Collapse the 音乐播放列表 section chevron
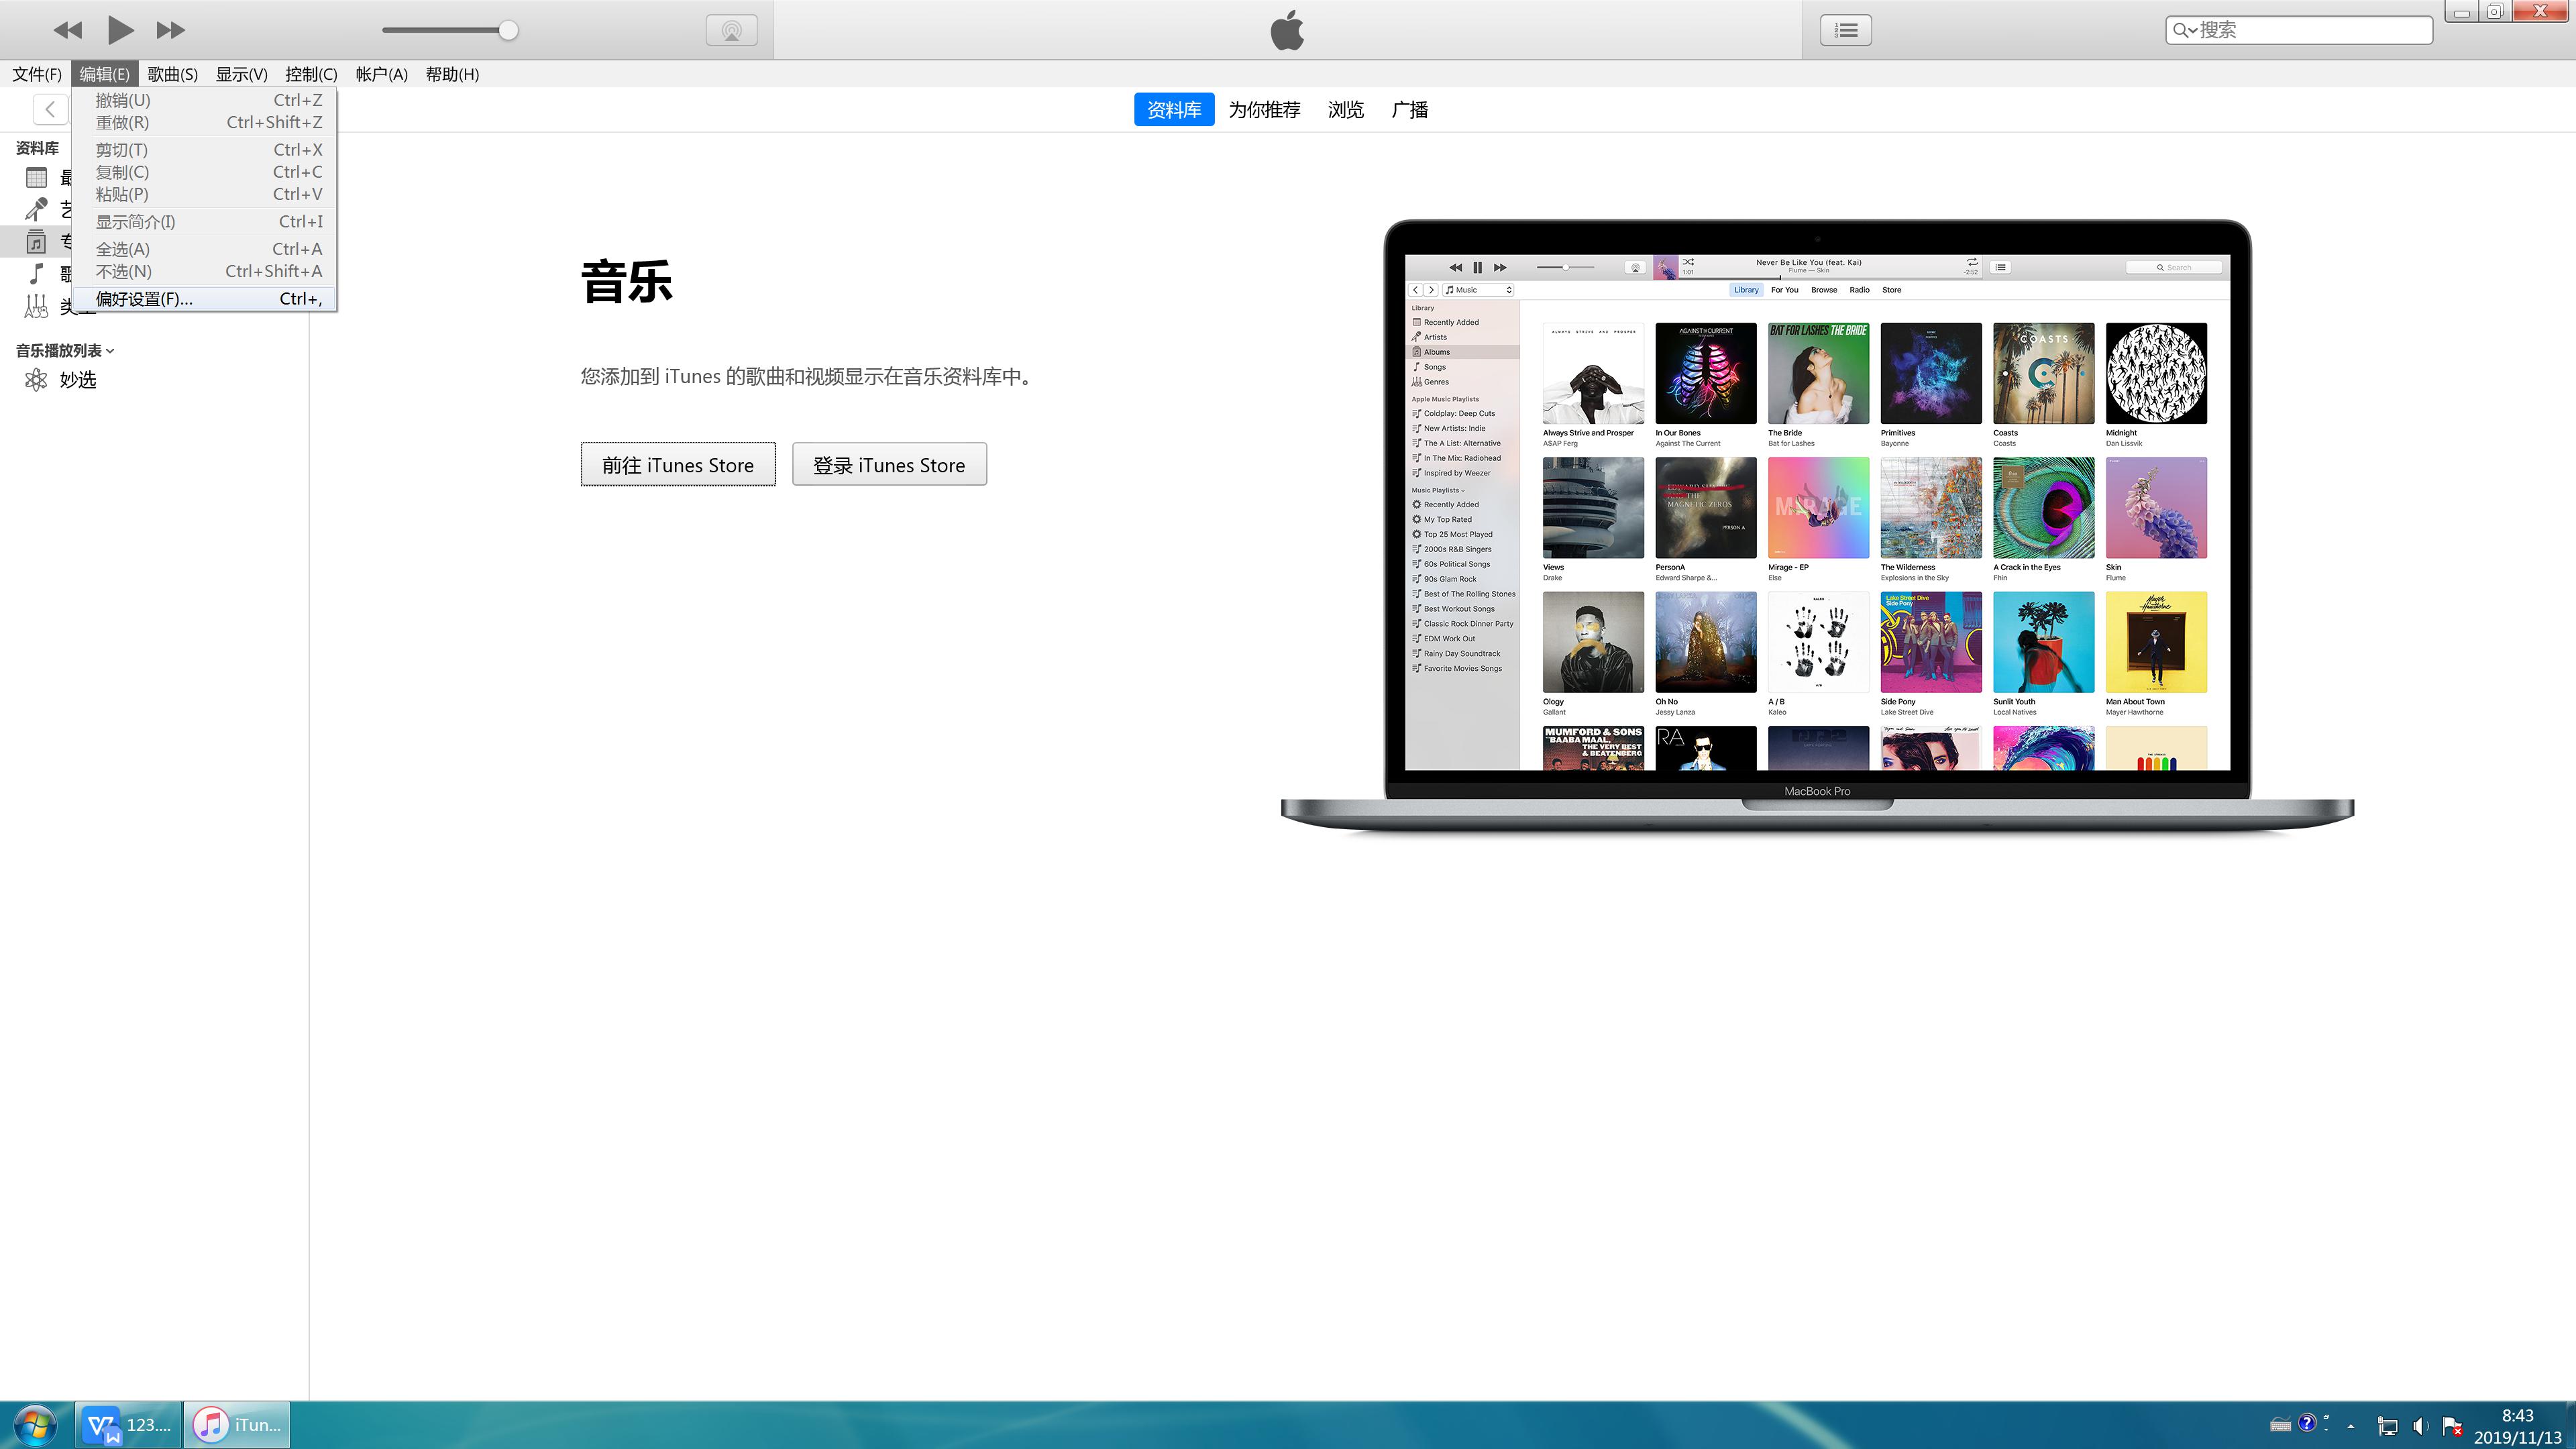 (x=110, y=351)
